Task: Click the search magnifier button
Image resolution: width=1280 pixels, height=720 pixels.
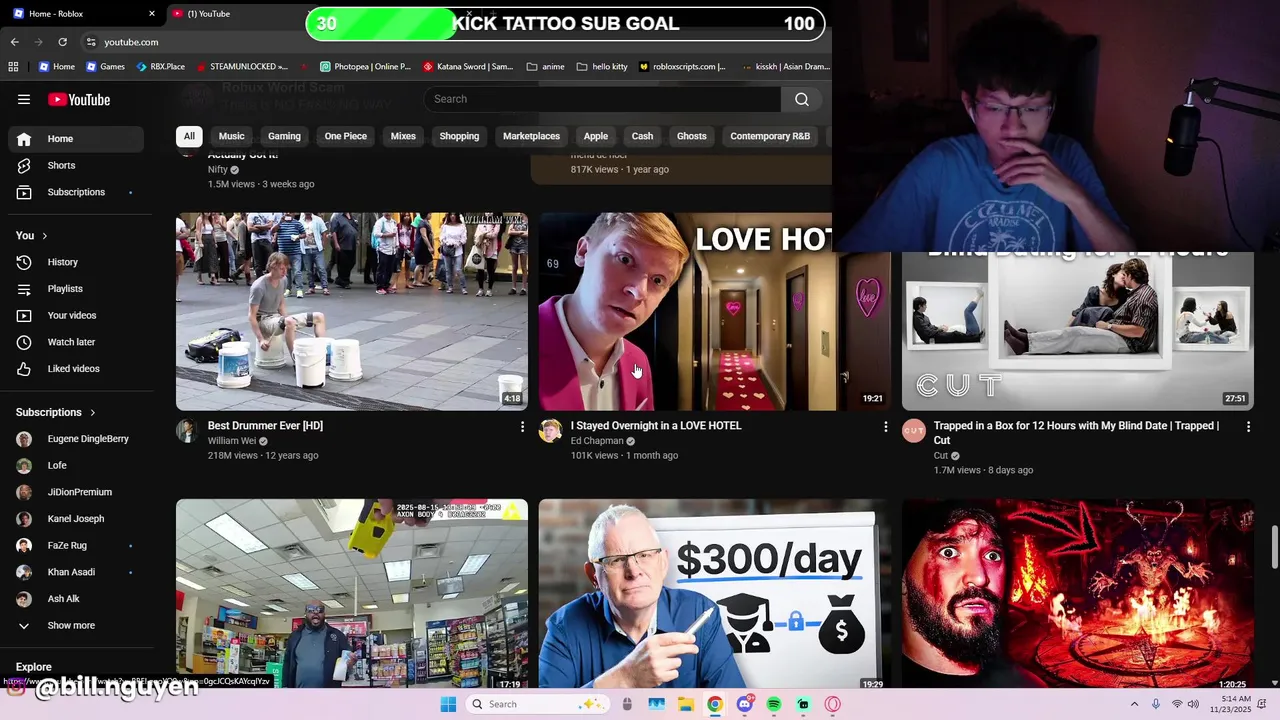Action: click(x=802, y=99)
